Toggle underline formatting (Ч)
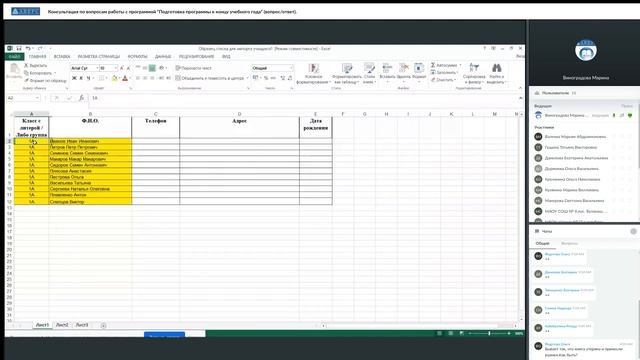This screenshot has height=360, width=640. click(88, 78)
